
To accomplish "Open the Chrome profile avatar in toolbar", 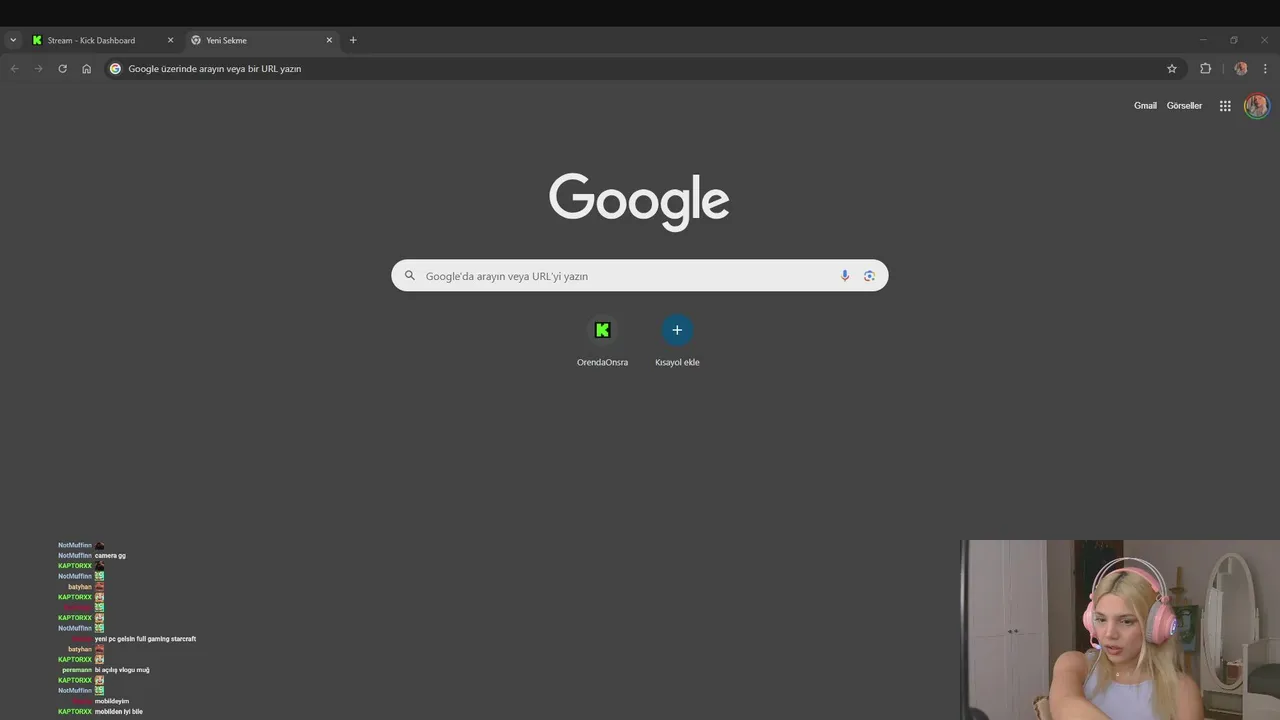I will (x=1241, y=69).
